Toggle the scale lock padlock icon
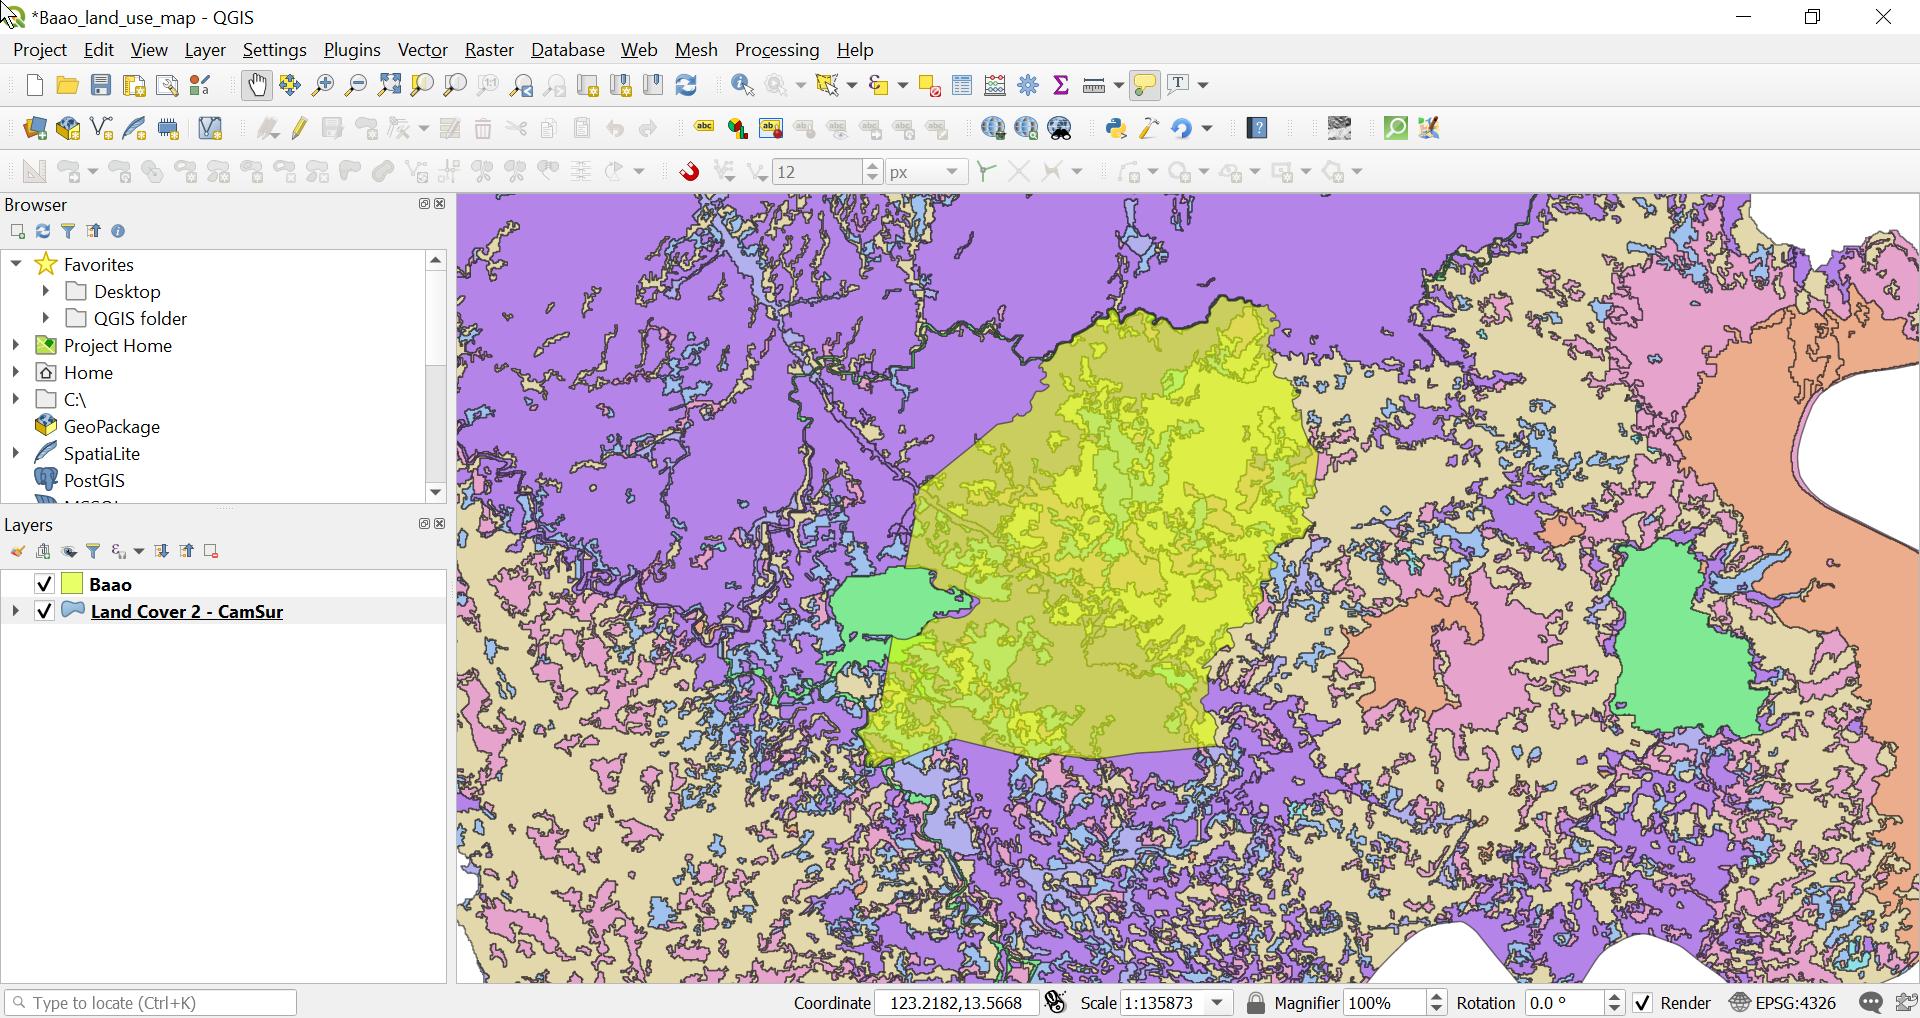 pos(1256,1003)
